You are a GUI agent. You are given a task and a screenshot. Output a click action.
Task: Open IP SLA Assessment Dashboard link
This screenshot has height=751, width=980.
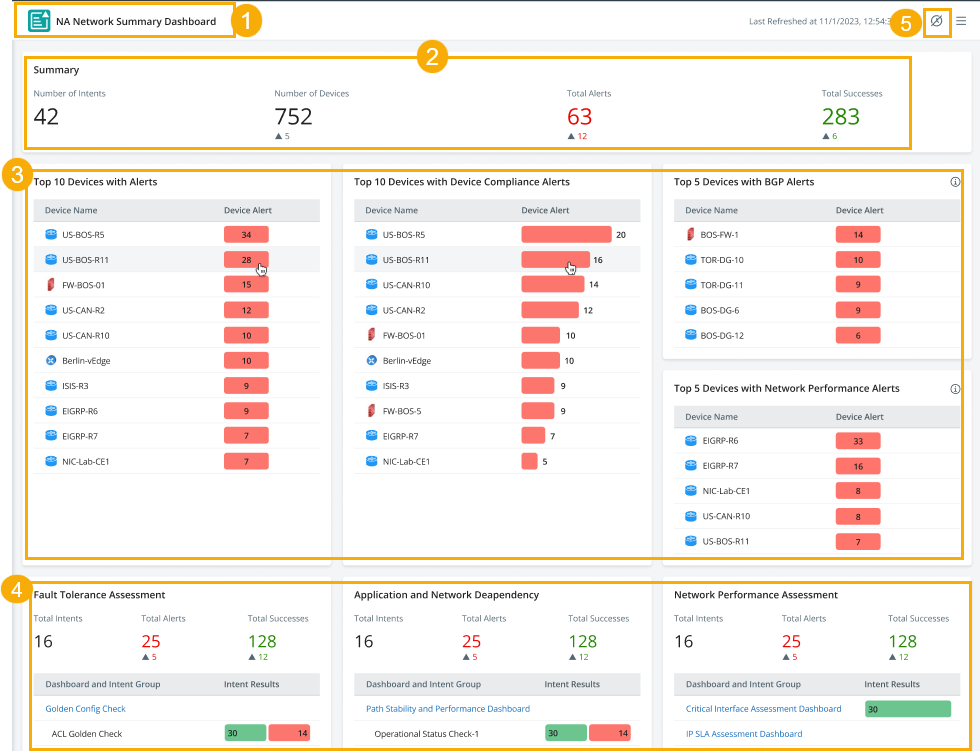[x=744, y=734]
